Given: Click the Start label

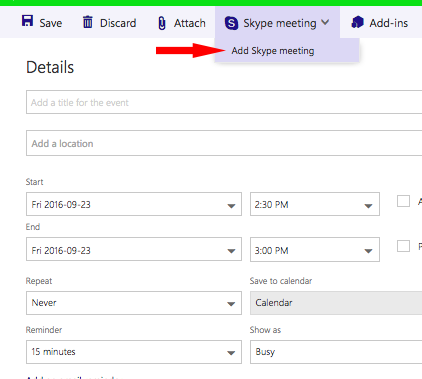Looking at the screenshot, I should point(35,182).
